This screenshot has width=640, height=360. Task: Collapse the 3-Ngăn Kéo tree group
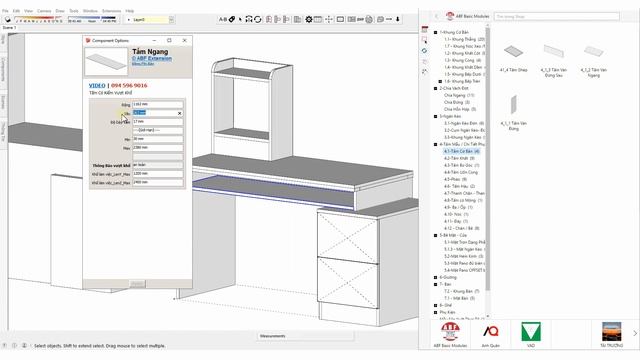[x=436, y=116]
